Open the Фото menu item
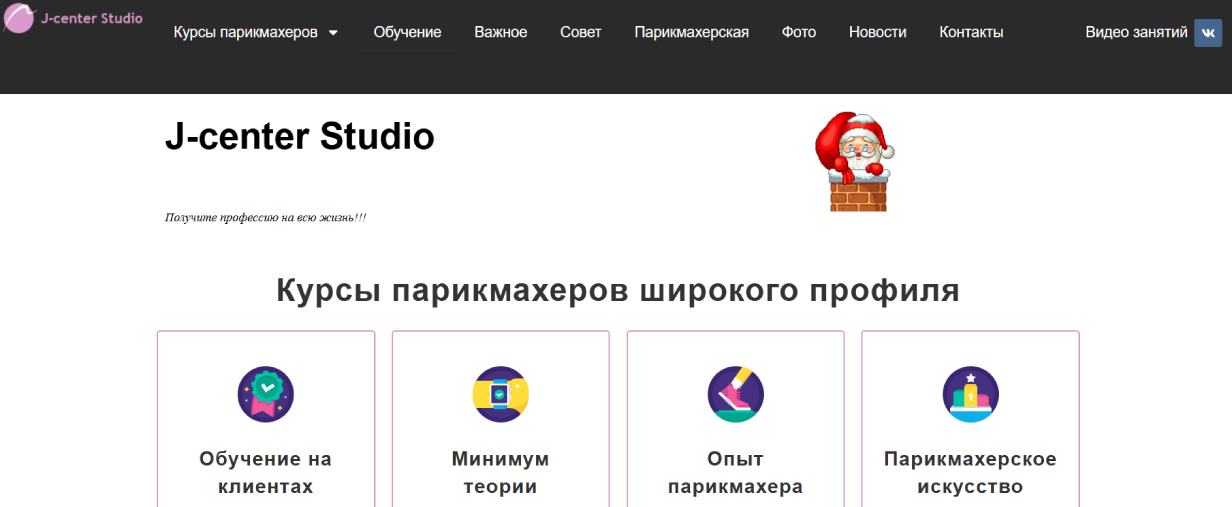 pyautogui.click(x=799, y=32)
